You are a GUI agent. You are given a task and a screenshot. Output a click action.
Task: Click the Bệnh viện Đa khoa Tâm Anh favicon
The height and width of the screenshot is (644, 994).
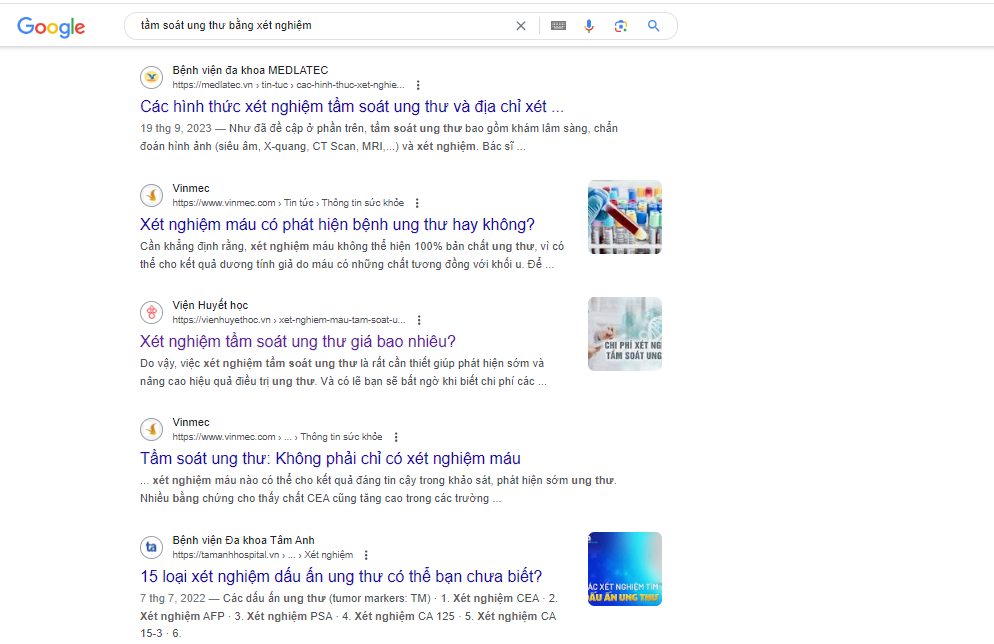[x=151, y=547]
